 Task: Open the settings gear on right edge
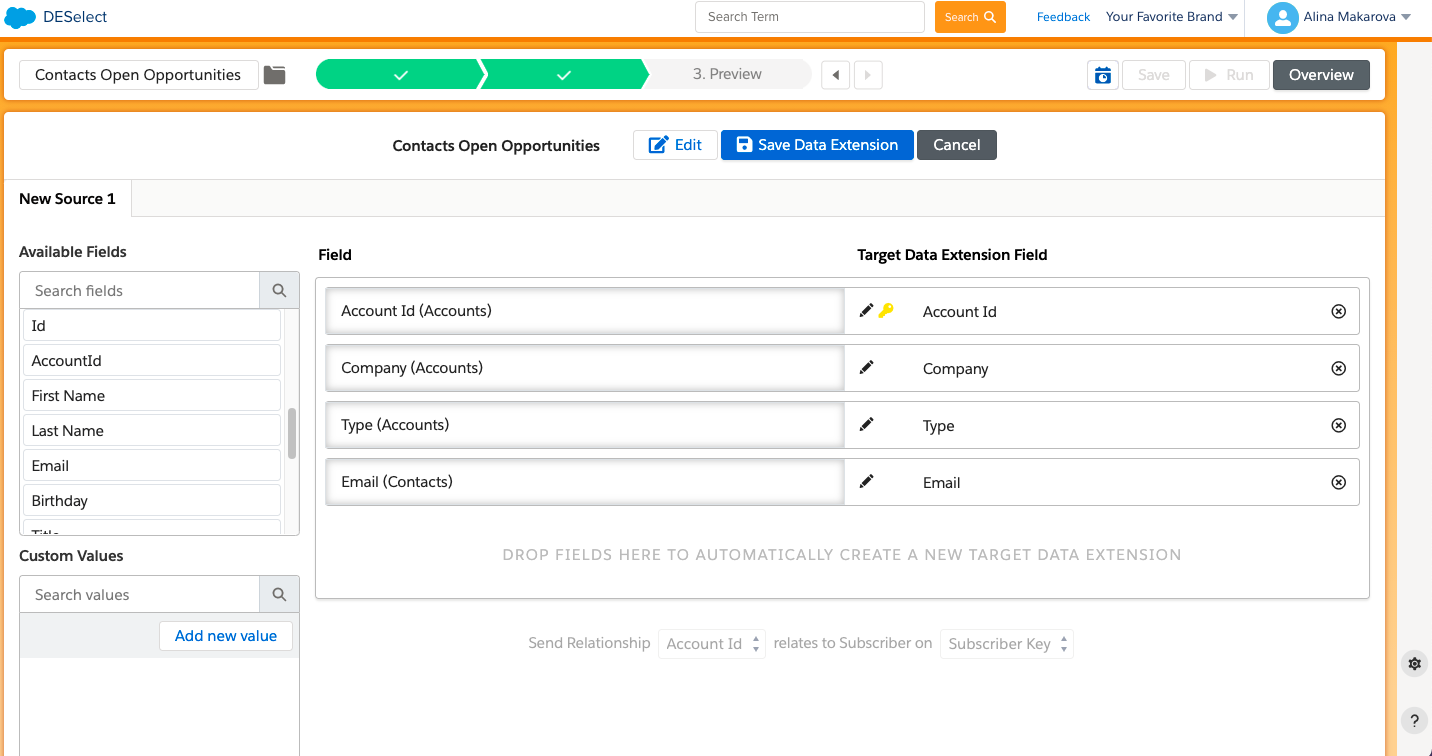pyautogui.click(x=1414, y=664)
